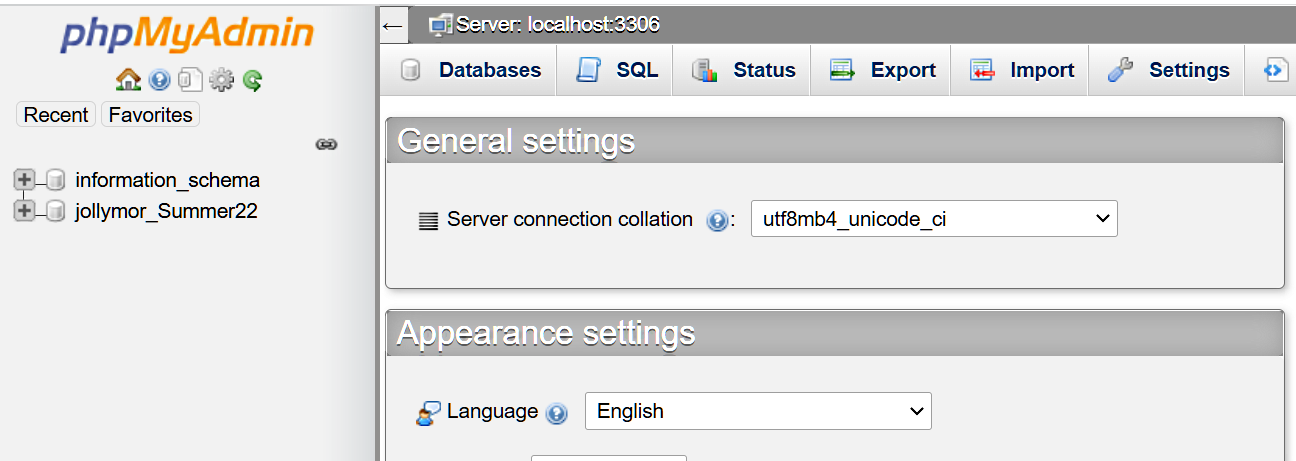Click the Recent tables button
1296x461 pixels.
(x=56, y=115)
